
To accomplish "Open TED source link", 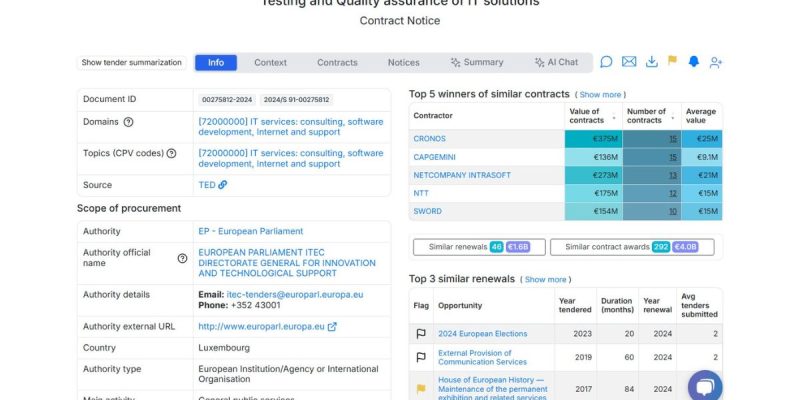I will 207,185.
